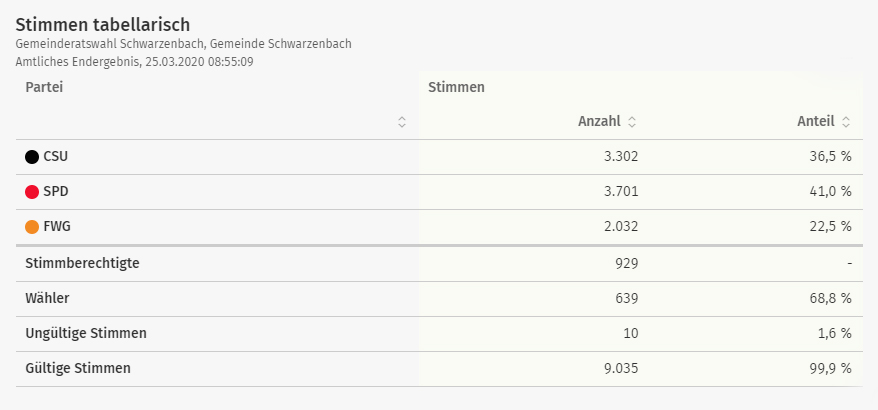Click the black CSU color dot
Image resolution: width=878 pixels, height=410 pixels.
coord(32,157)
